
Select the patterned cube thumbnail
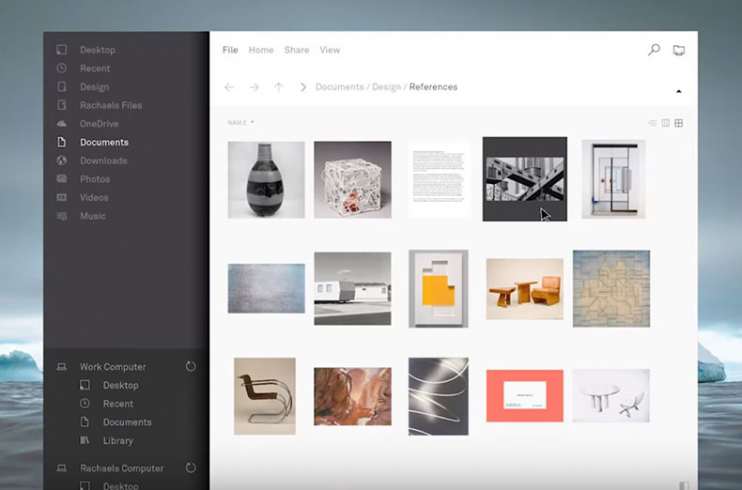(353, 180)
